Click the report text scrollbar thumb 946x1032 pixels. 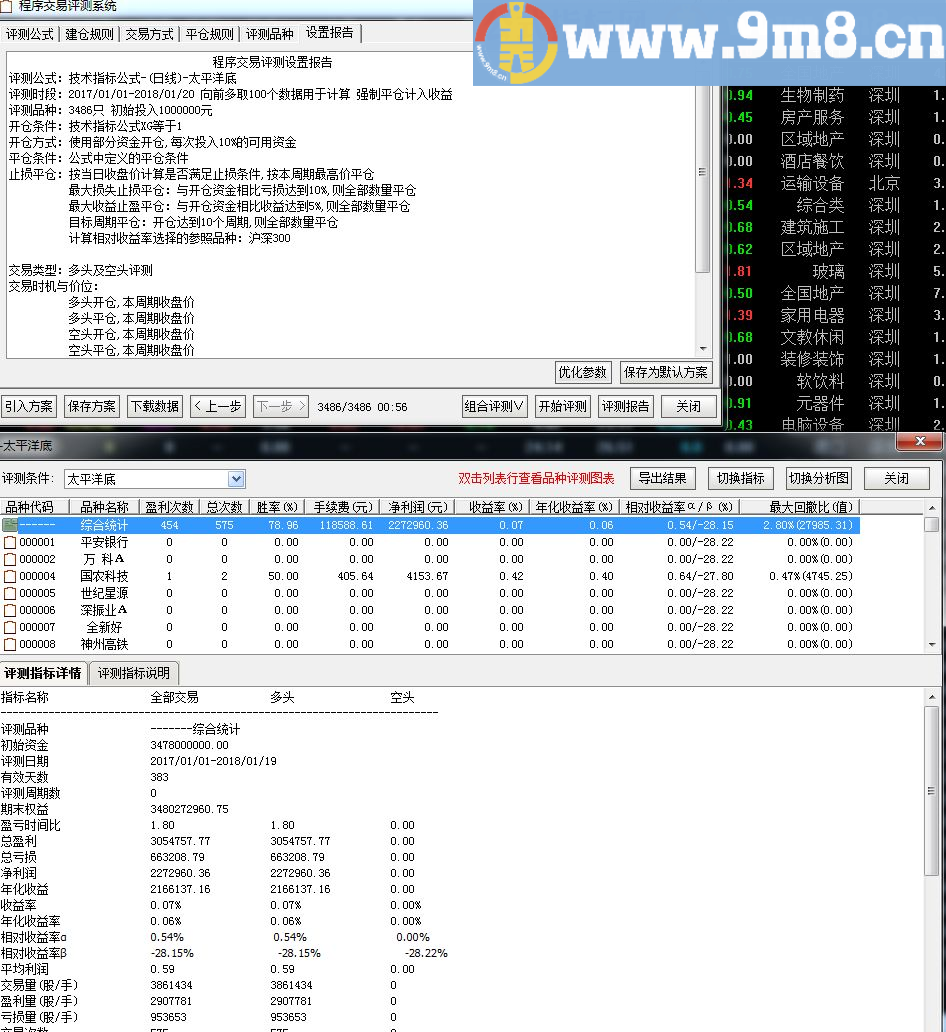click(703, 174)
